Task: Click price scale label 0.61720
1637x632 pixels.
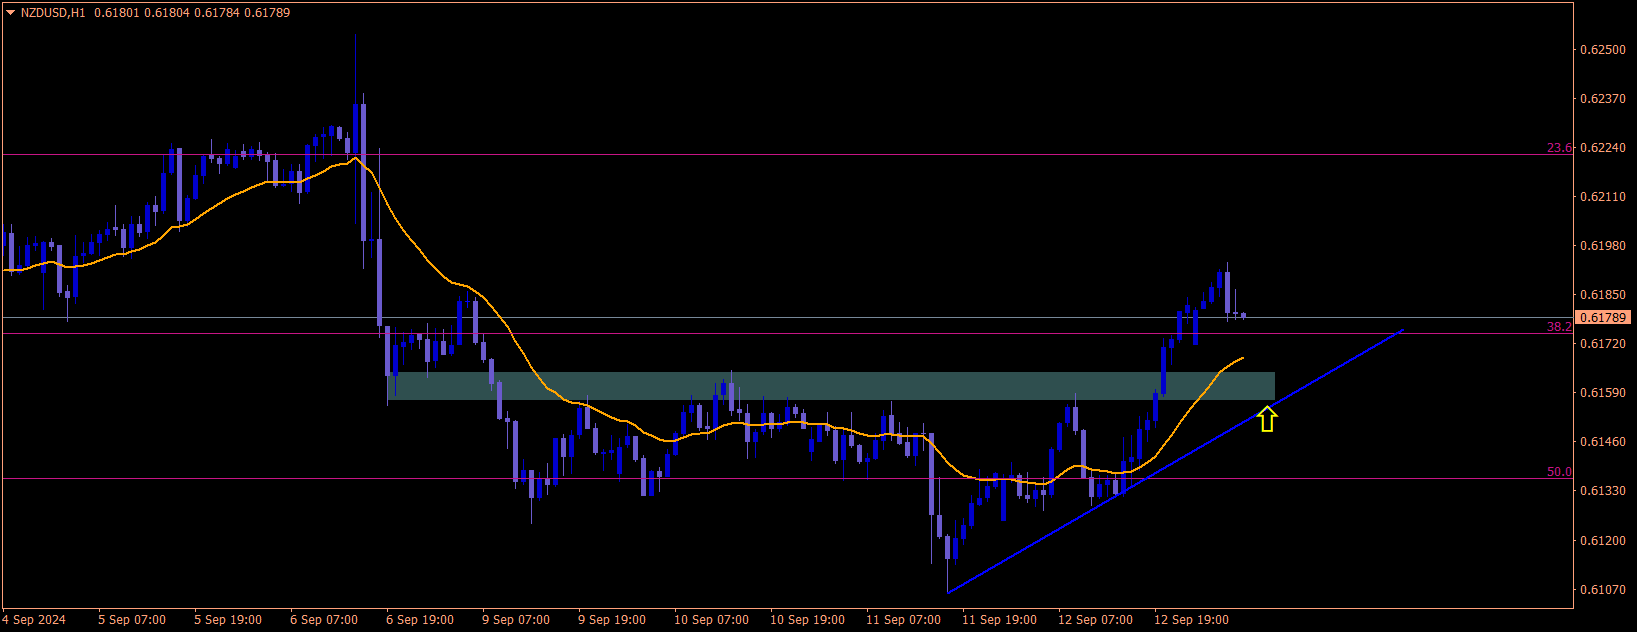Action: (1603, 344)
